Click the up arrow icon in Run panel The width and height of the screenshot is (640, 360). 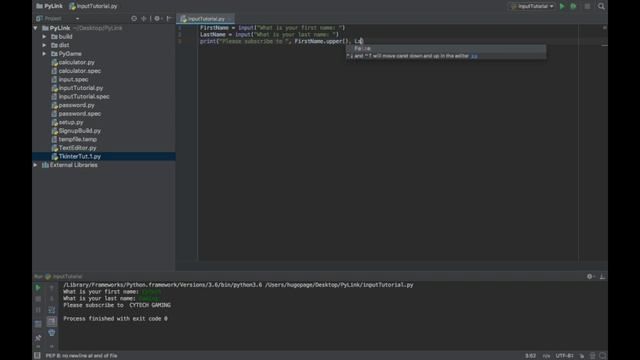(x=51, y=288)
